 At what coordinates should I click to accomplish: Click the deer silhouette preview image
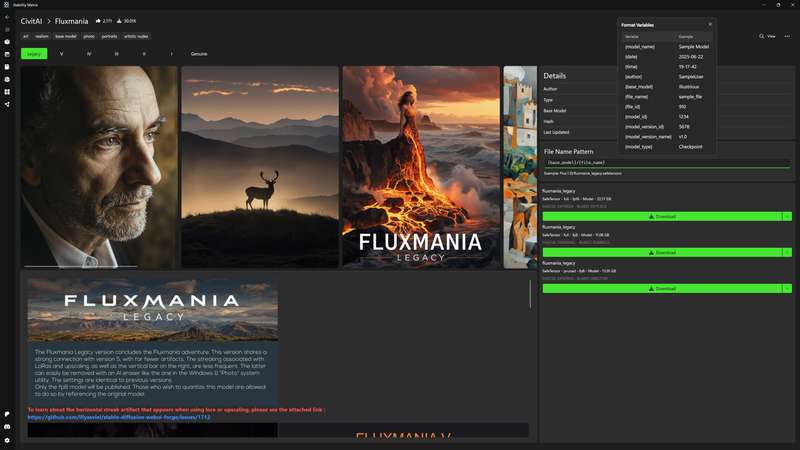pos(259,167)
